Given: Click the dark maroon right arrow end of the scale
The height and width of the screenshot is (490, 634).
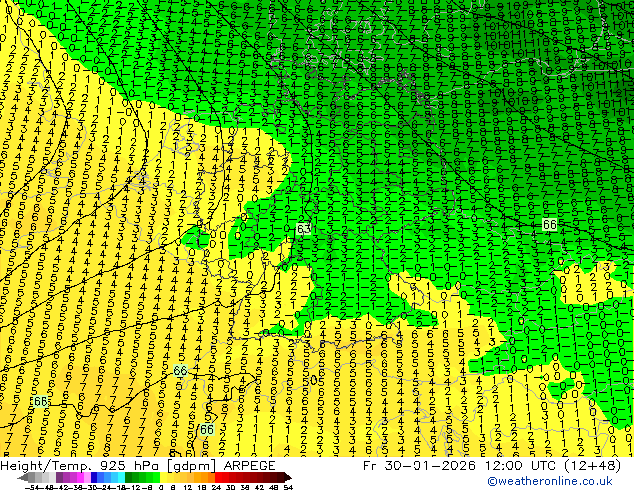Looking at the screenshot, I should [287, 478].
